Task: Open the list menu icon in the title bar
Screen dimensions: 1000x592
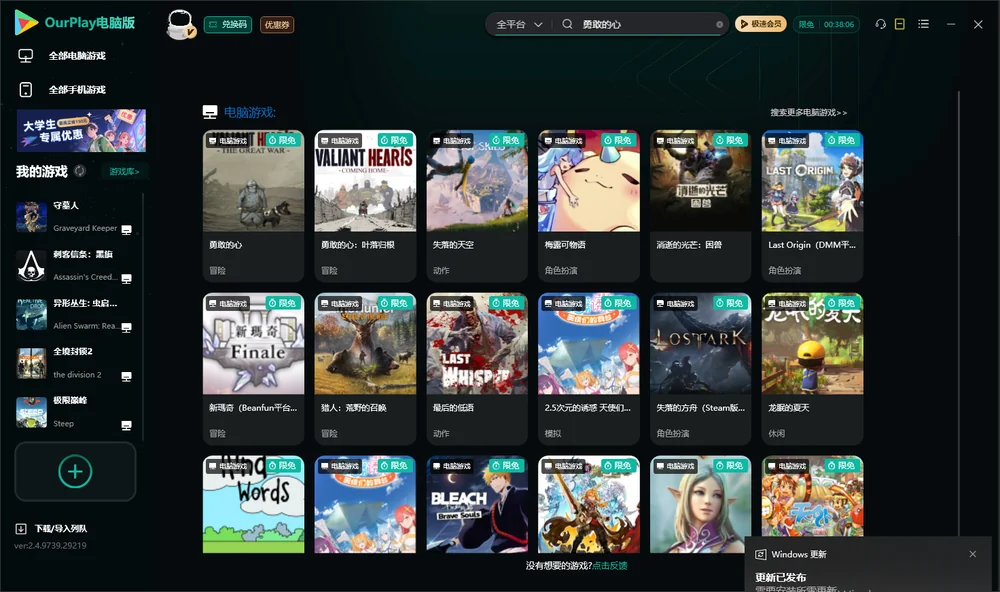Action: point(923,24)
